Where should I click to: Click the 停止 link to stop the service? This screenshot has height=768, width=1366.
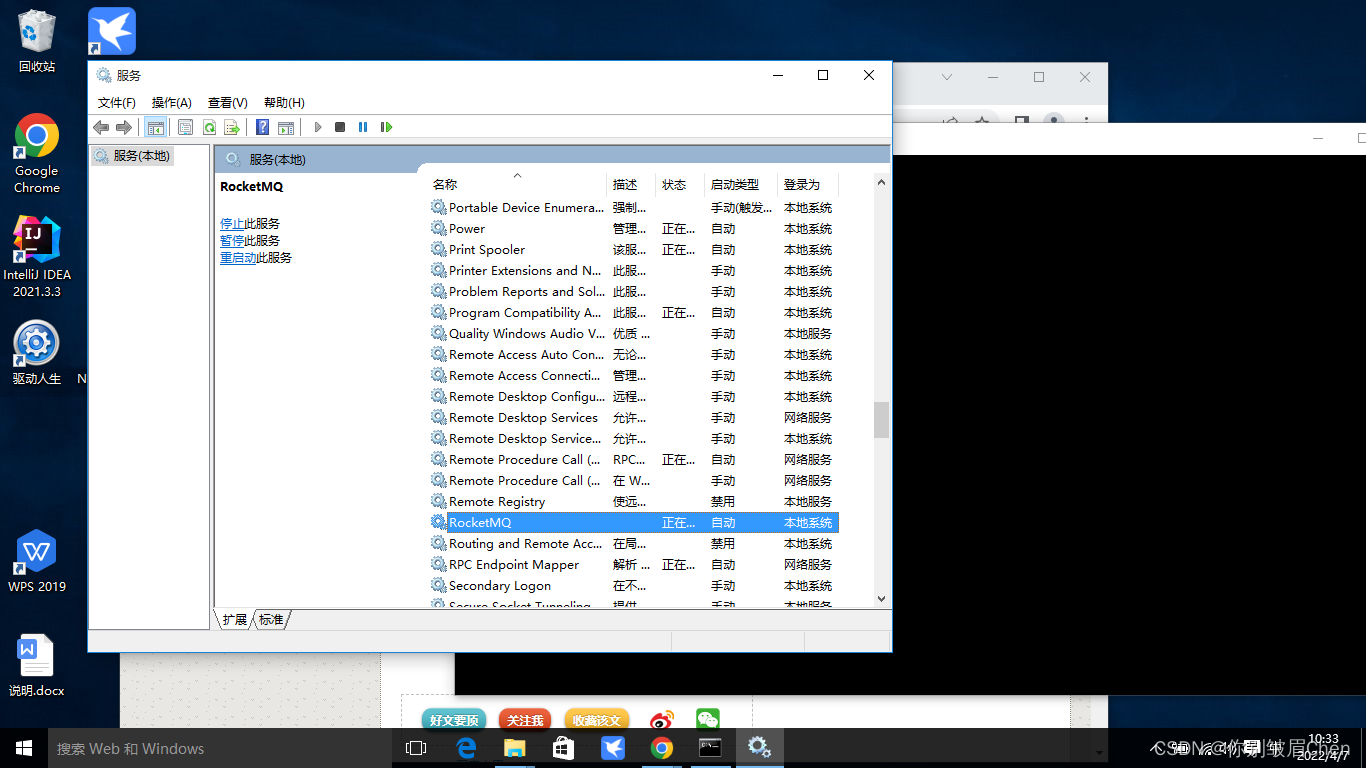[232, 224]
